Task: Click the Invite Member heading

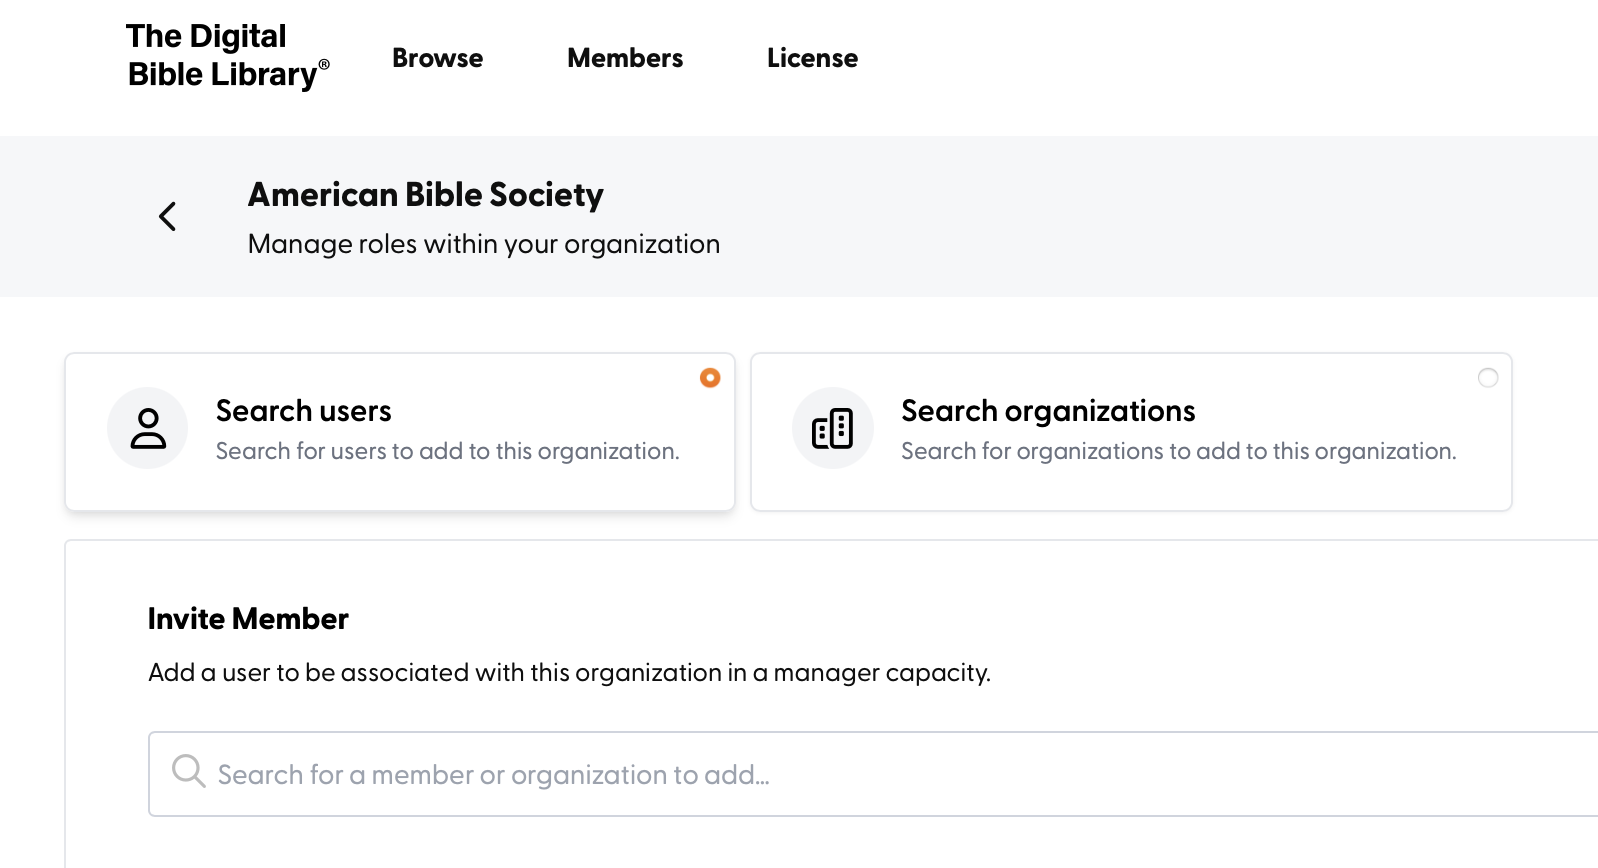Action: click(x=248, y=619)
